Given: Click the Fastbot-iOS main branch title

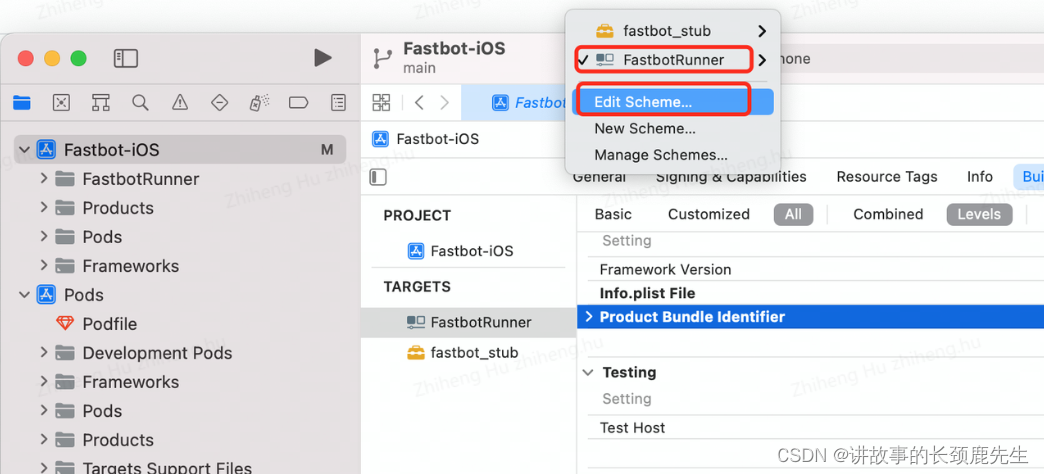Looking at the screenshot, I should click(454, 49).
